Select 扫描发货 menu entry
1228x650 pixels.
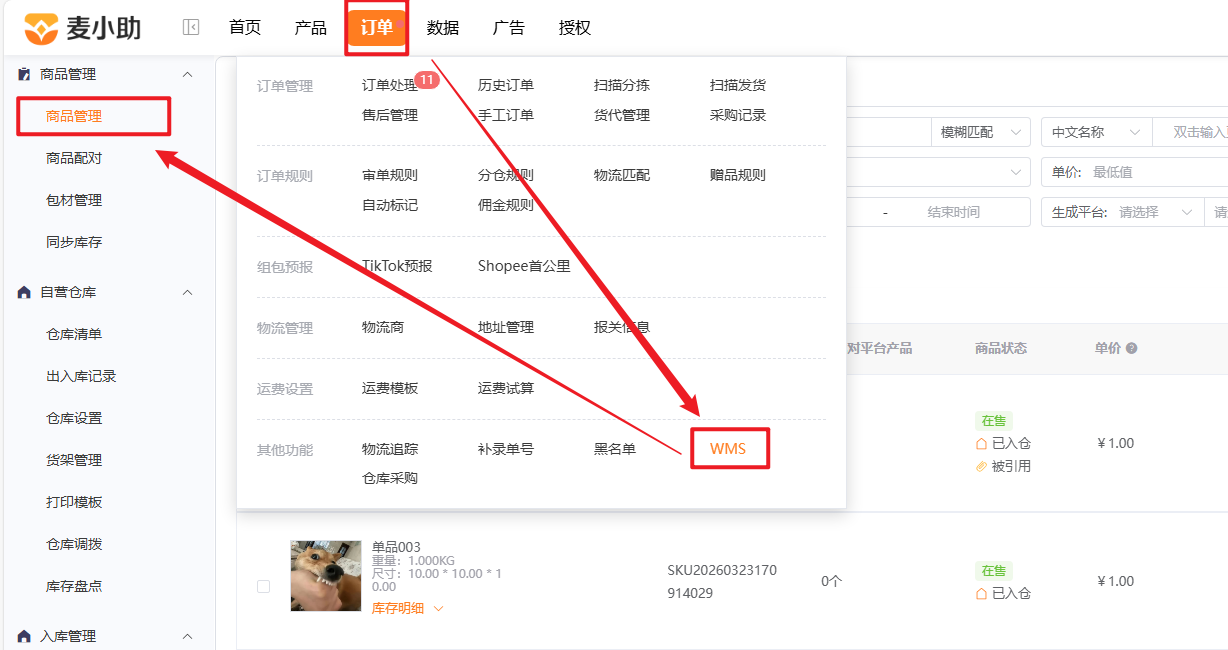point(738,86)
